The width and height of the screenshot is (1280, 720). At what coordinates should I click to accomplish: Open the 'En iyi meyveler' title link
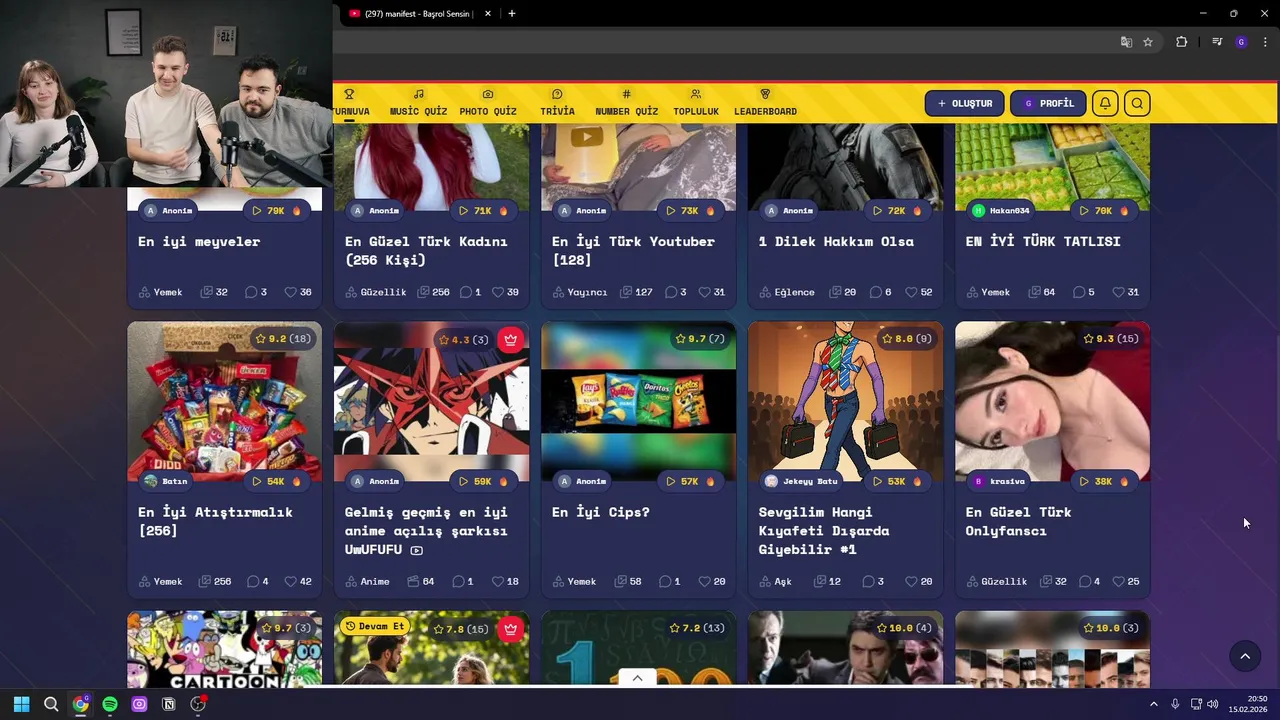tap(199, 241)
